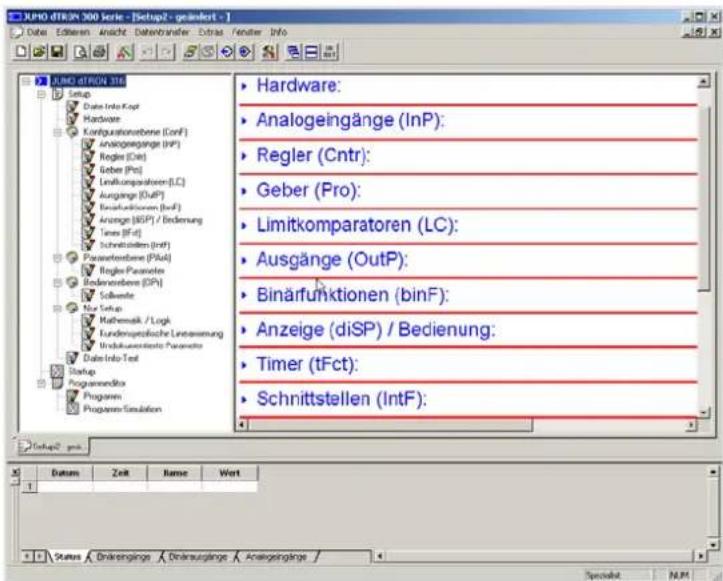Save setup using the floppy disk icon
The height and width of the screenshot is (581, 723).
tap(58, 51)
